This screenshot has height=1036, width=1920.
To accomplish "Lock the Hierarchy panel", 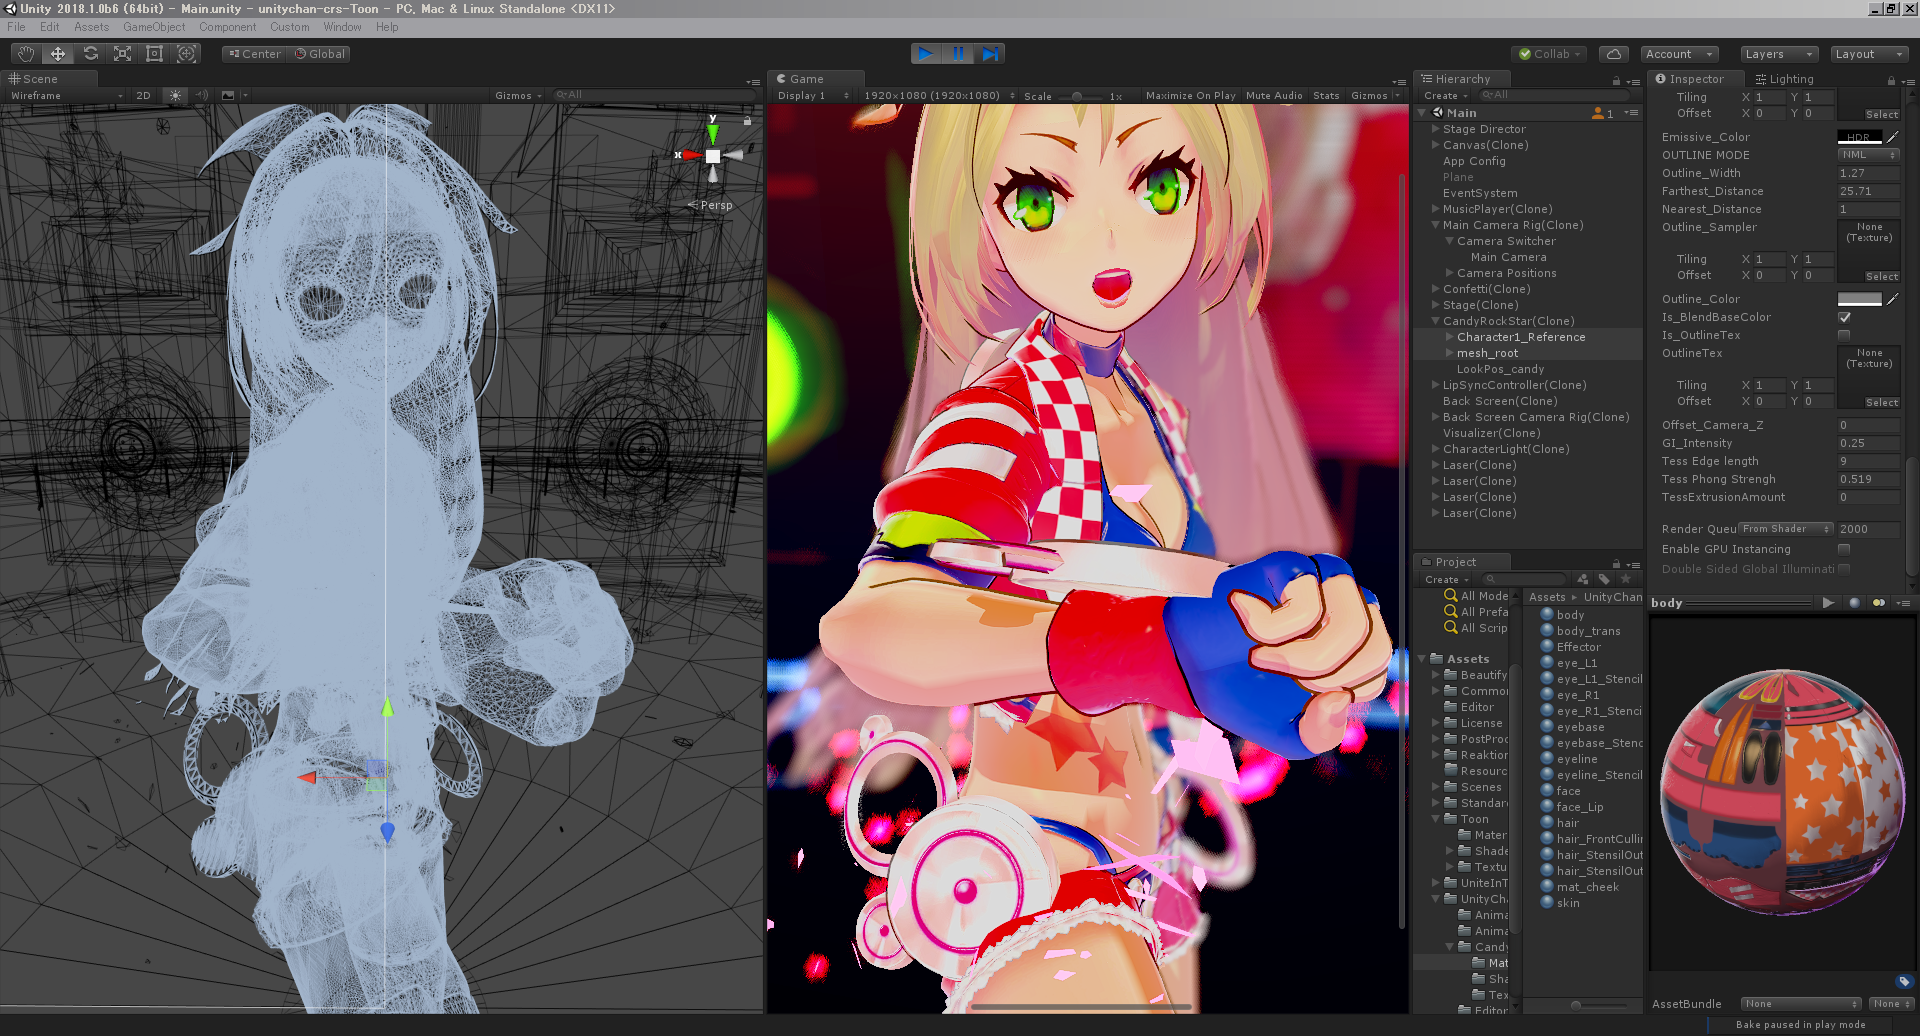I will tap(1616, 80).
